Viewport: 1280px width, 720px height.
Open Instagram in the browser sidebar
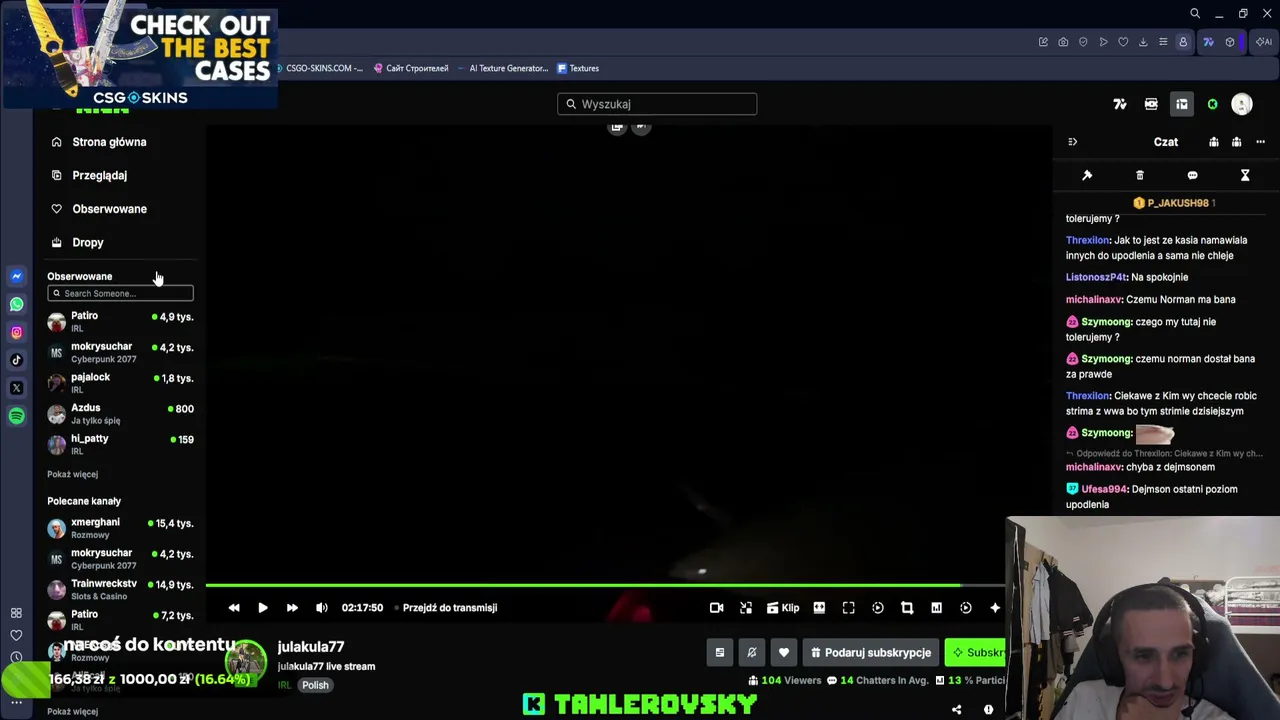click(x=16, y=332)
